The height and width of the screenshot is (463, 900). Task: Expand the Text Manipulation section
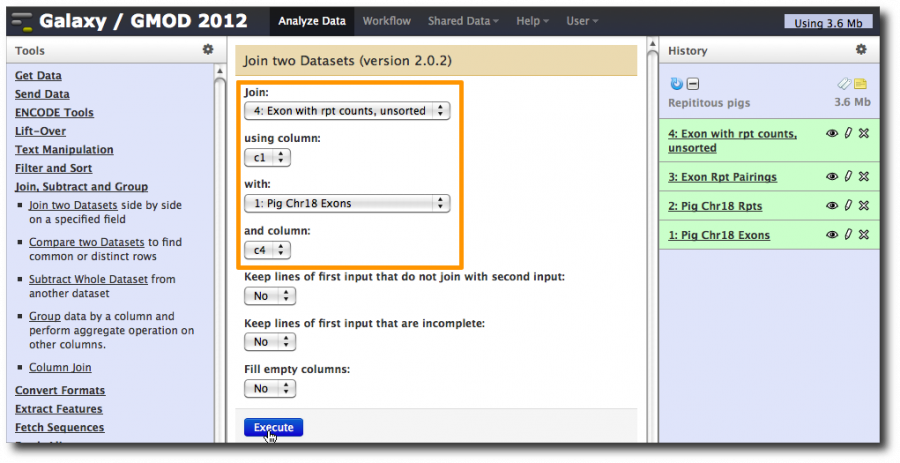(x=64, y=149)
